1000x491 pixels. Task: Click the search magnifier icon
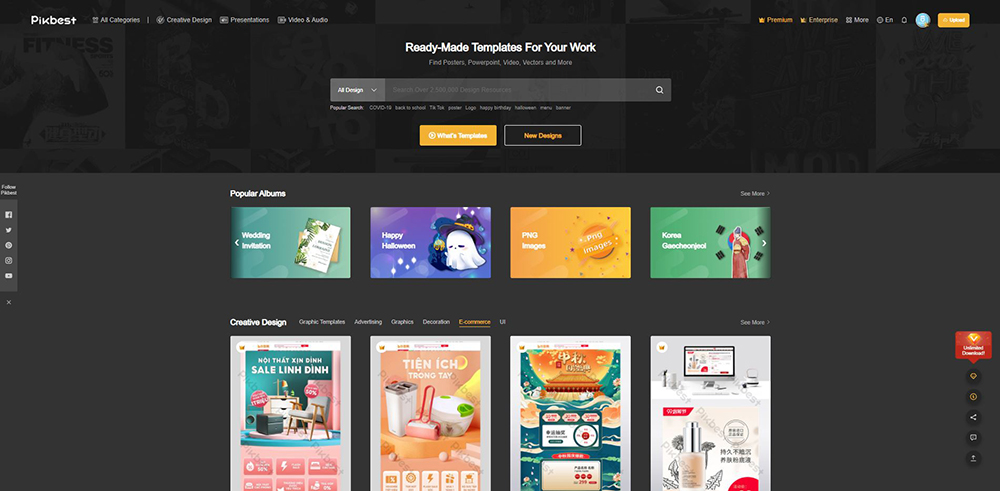[x=659, y=90]
